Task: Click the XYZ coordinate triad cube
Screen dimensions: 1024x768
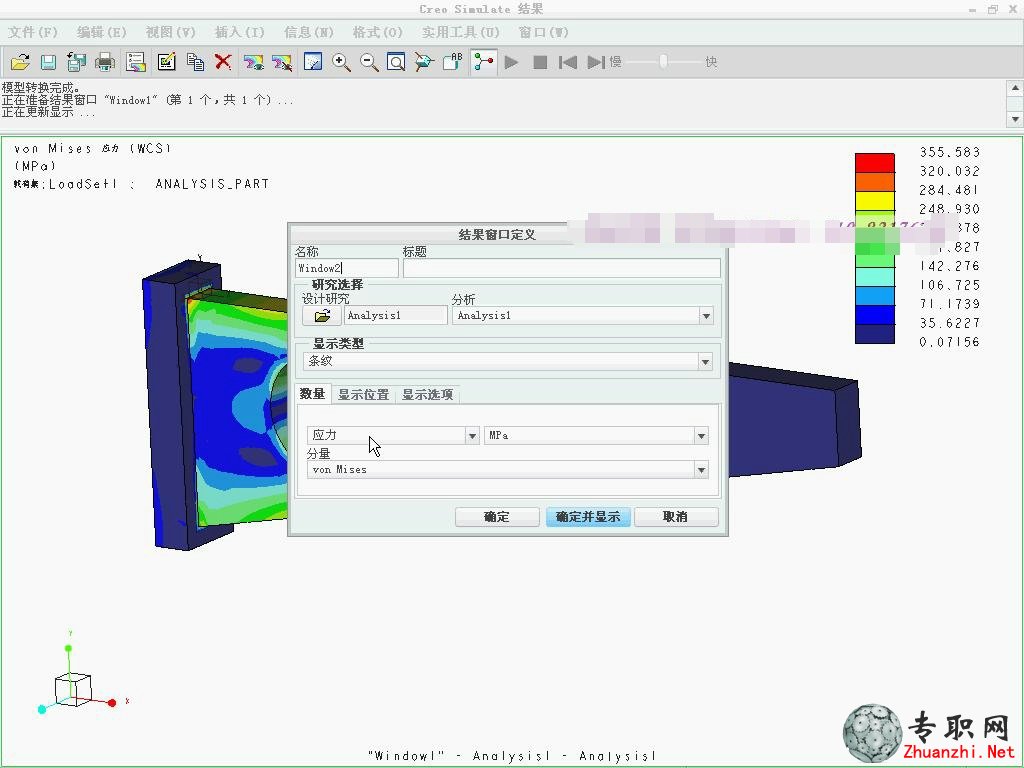Action: coord(72,690)
